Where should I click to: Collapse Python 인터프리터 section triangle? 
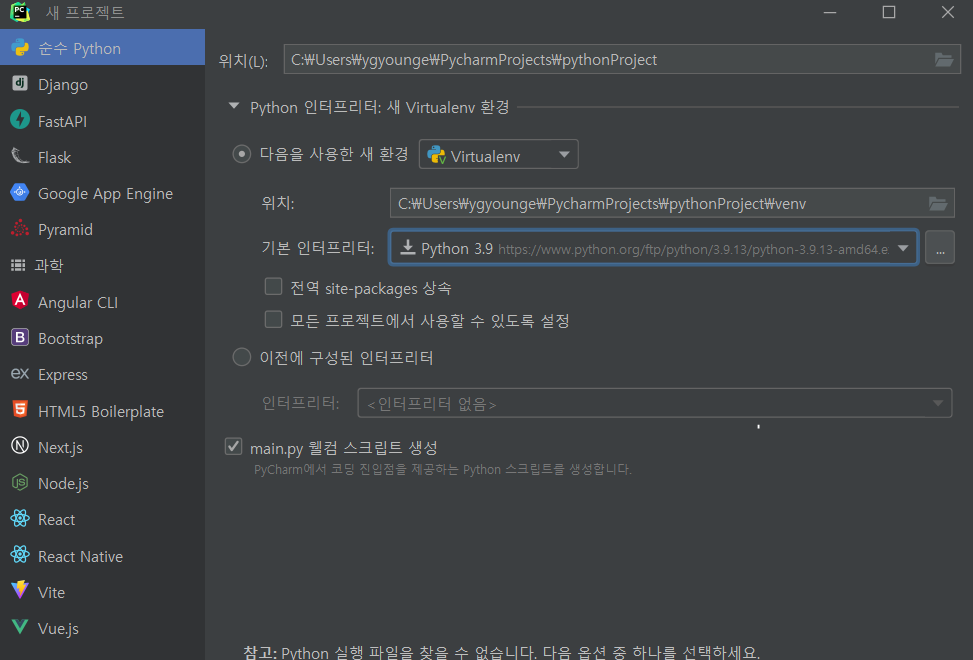click(234, 106)
